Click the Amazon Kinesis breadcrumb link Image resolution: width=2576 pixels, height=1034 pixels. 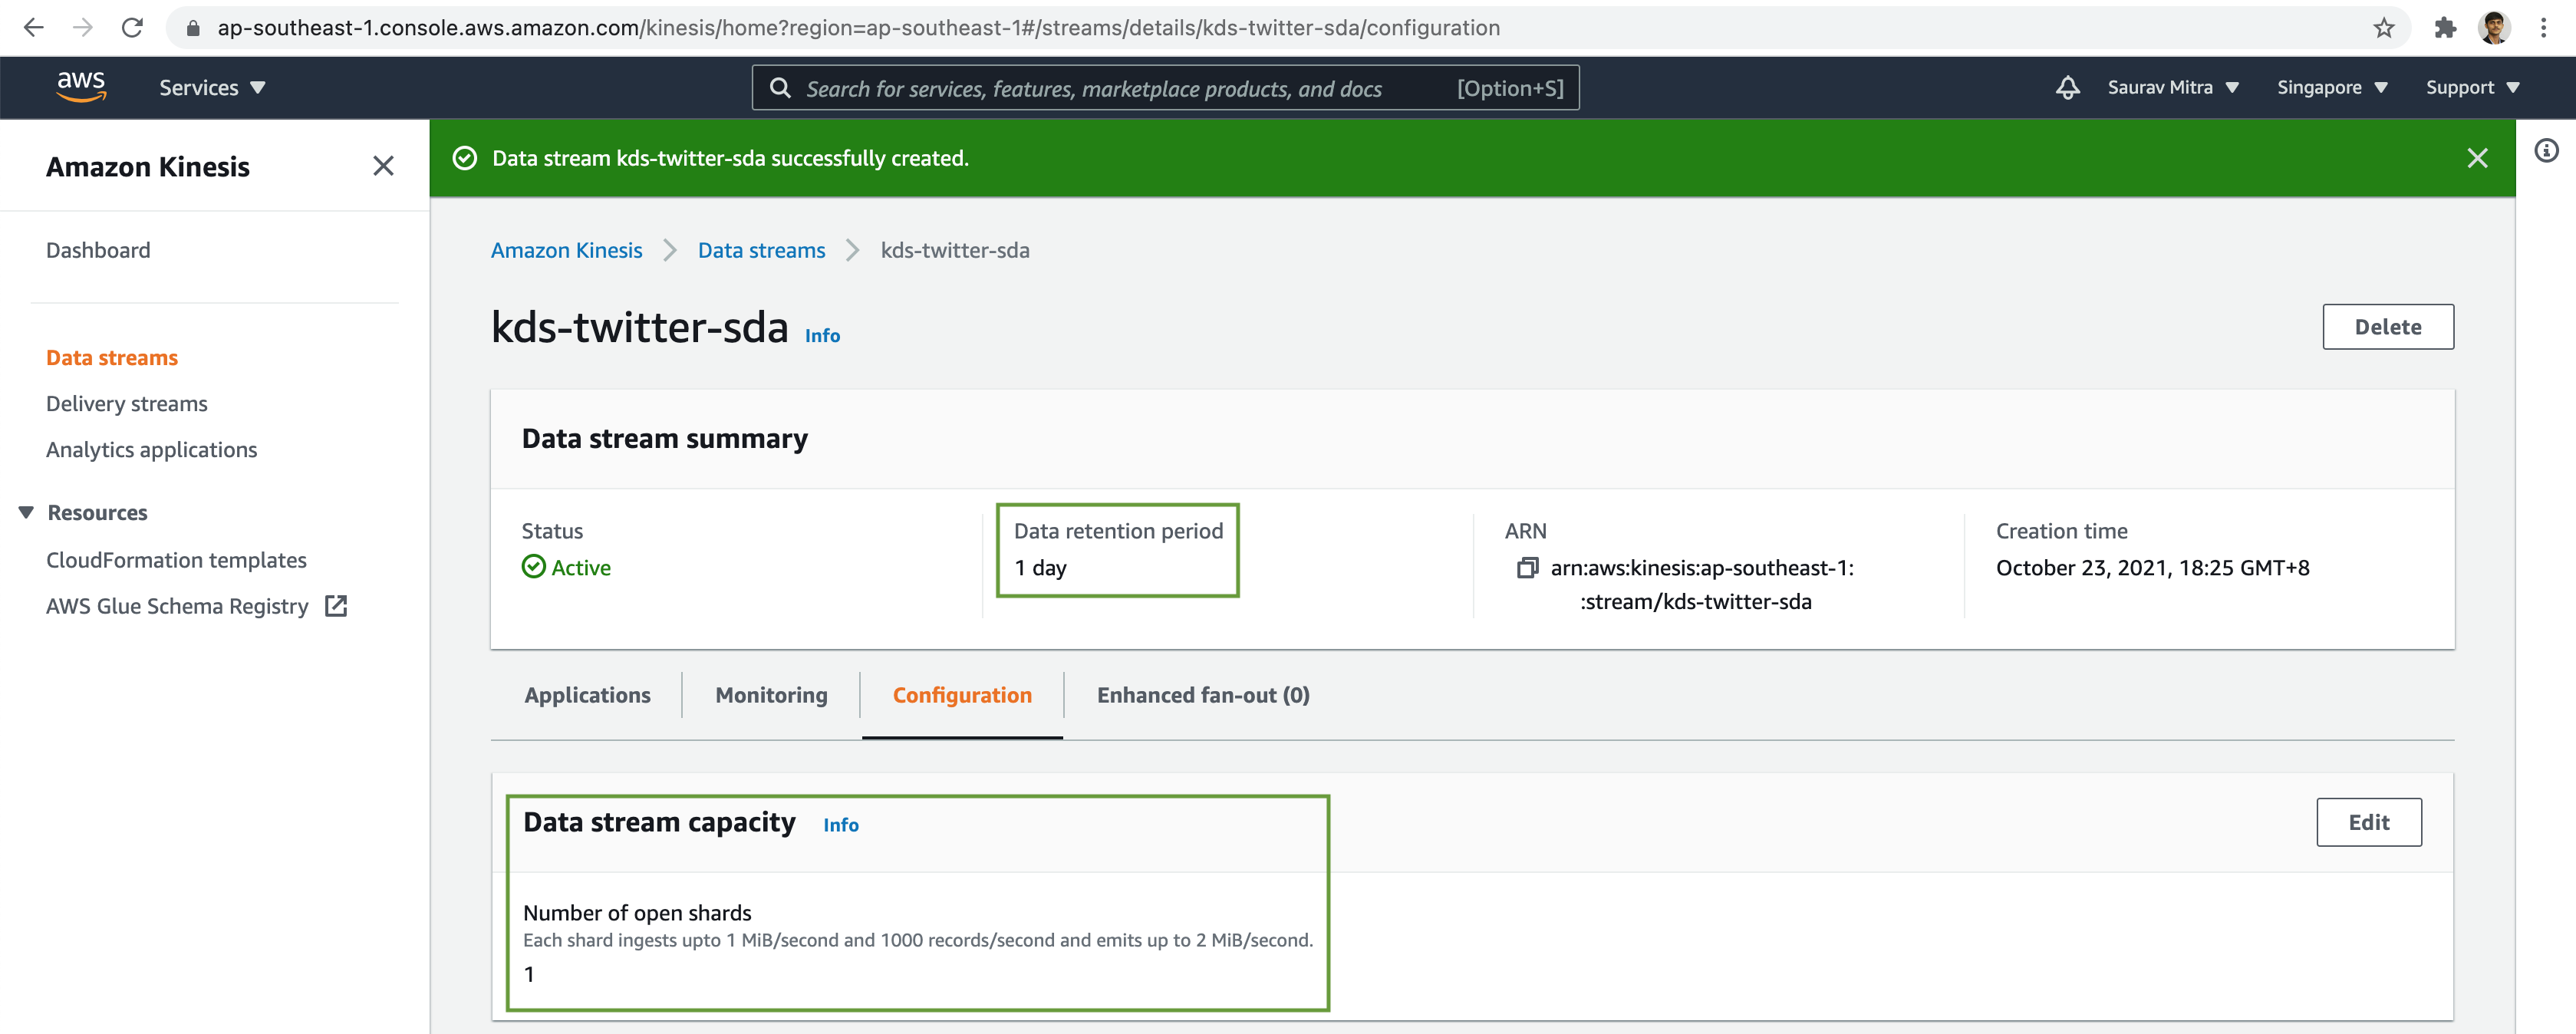coord(566,250)
